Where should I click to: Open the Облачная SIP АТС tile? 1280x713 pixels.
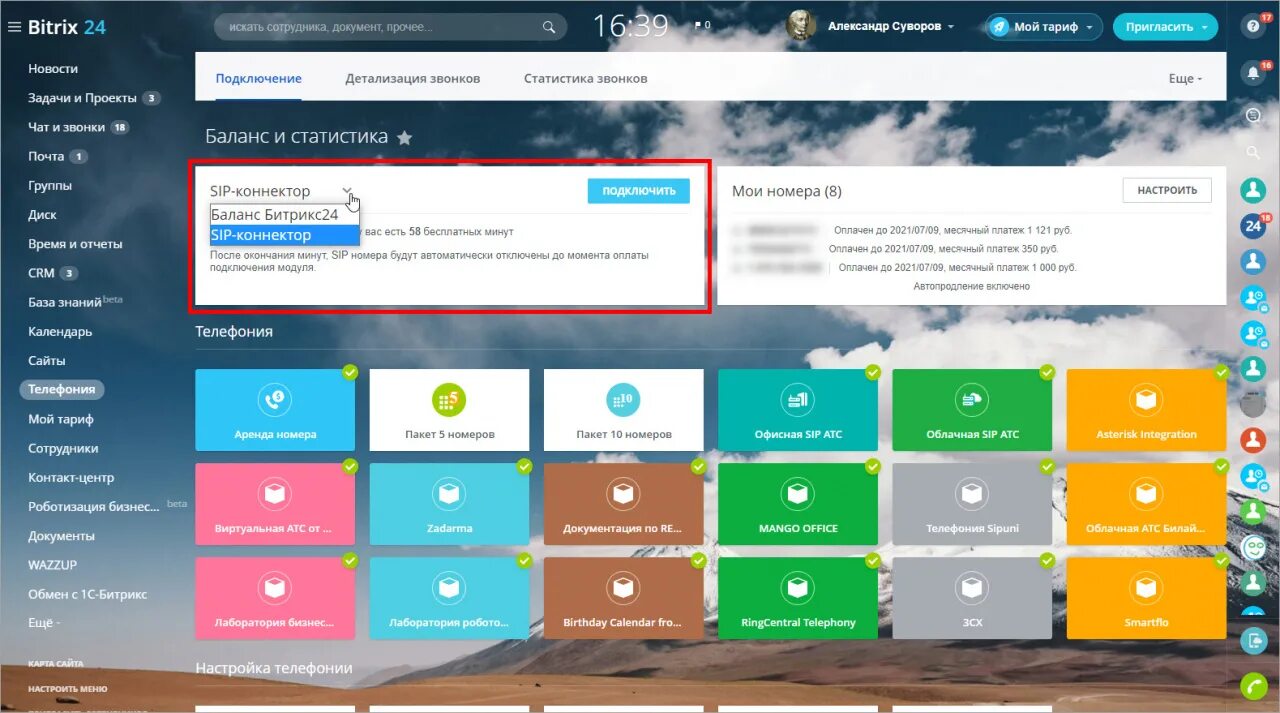972,410
